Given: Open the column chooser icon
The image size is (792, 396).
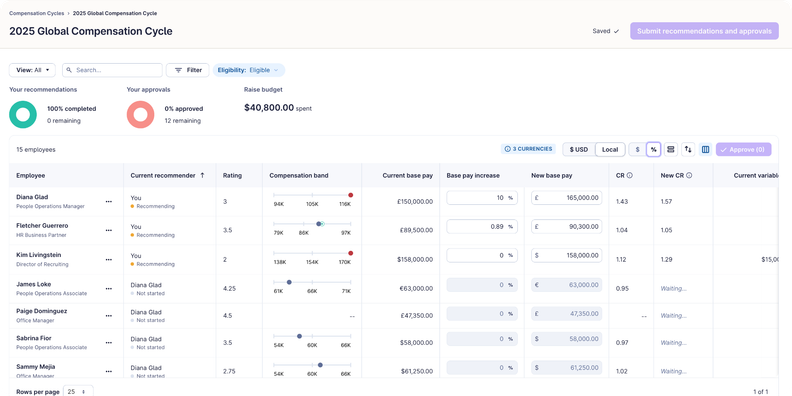Looking at the screenshot, I should click(x=706, y=150).
